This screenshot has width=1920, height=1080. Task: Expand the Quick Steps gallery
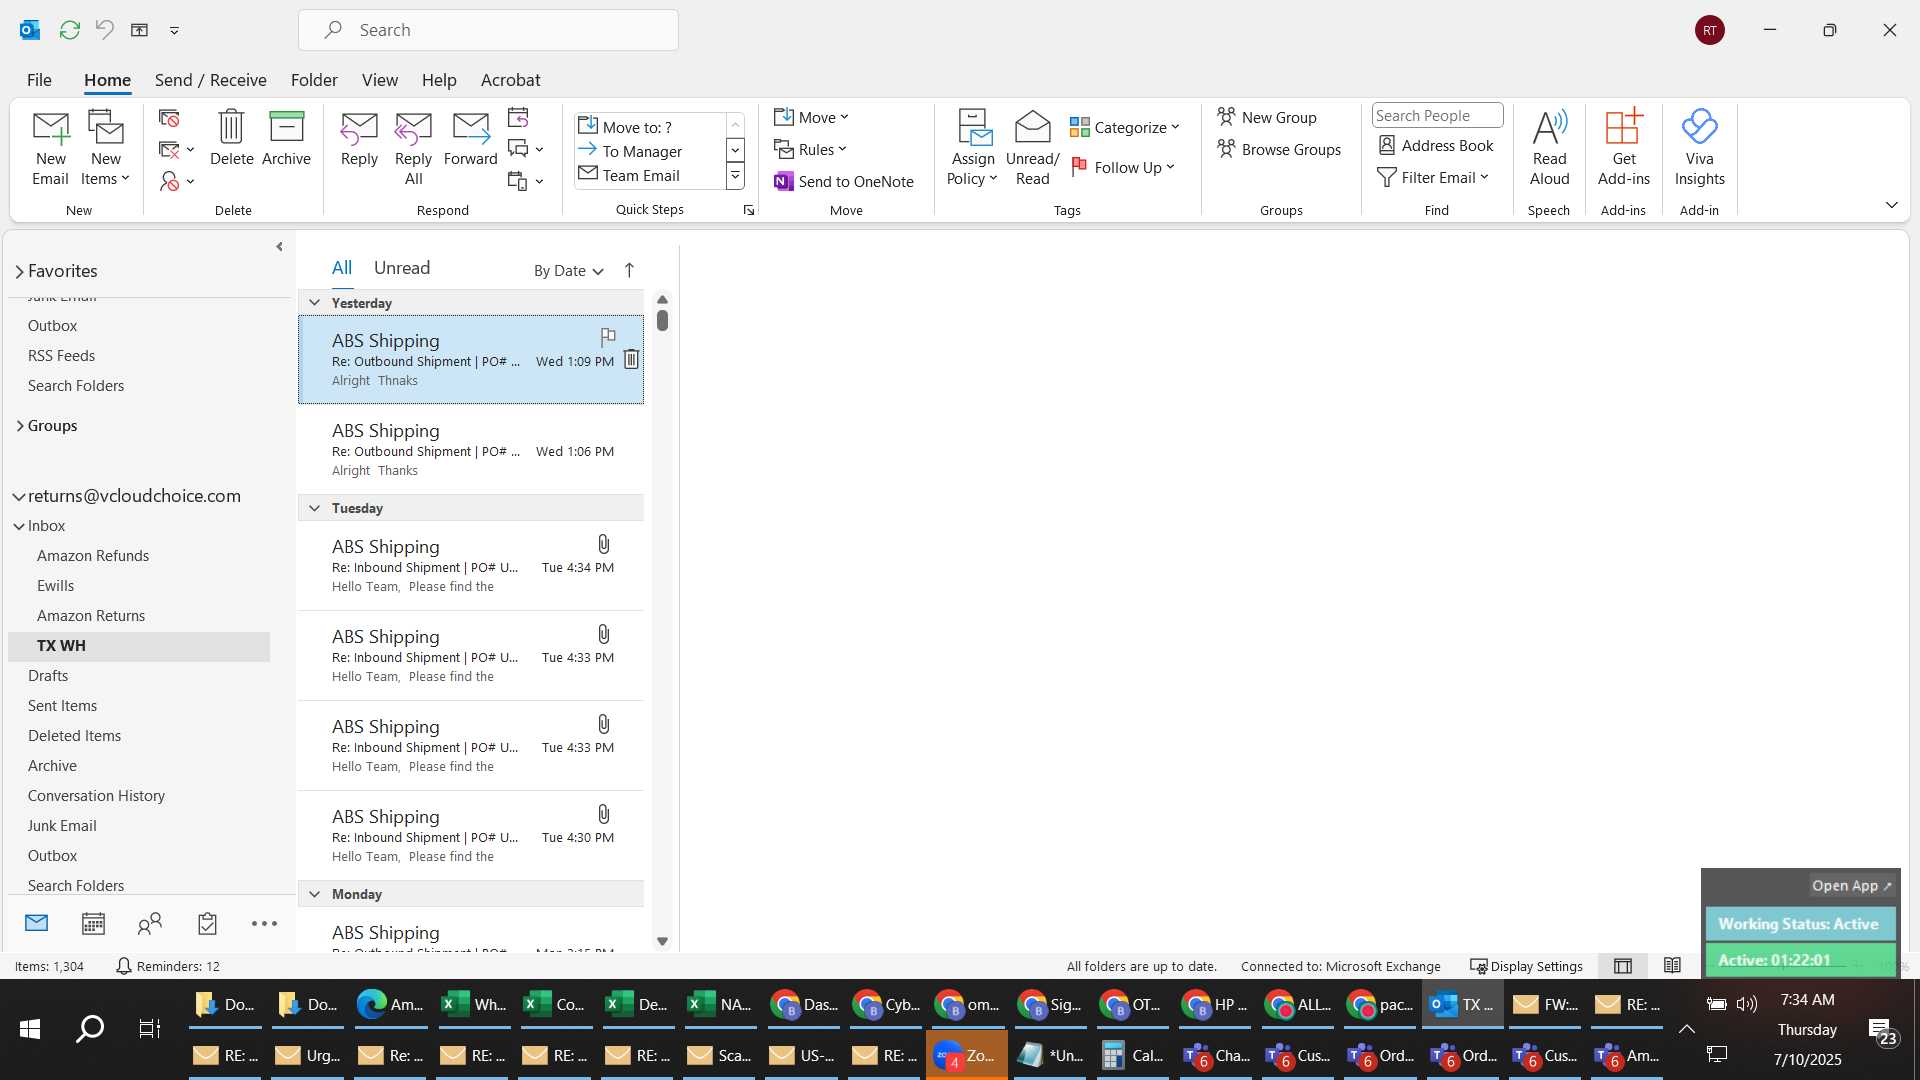click(x=735, y=176)
